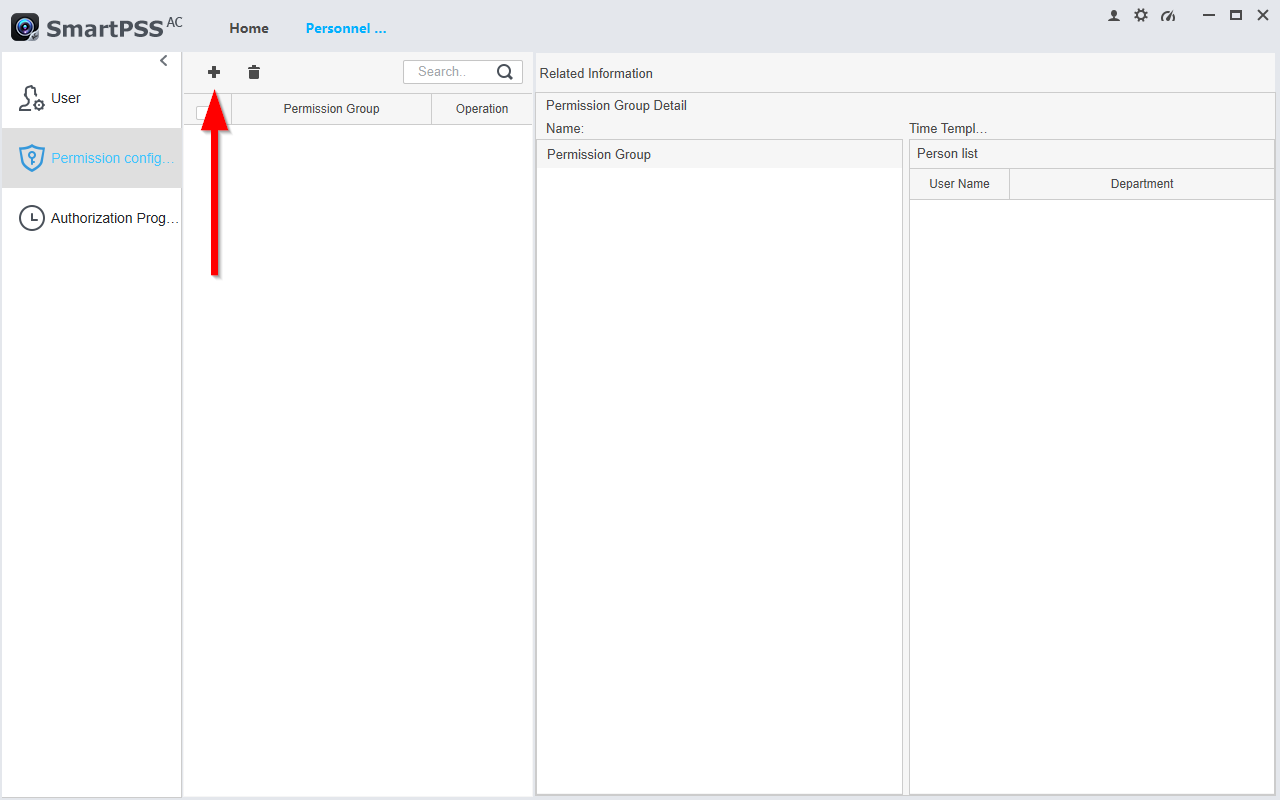Open the user account icon in title bar

pos(1114,16)
